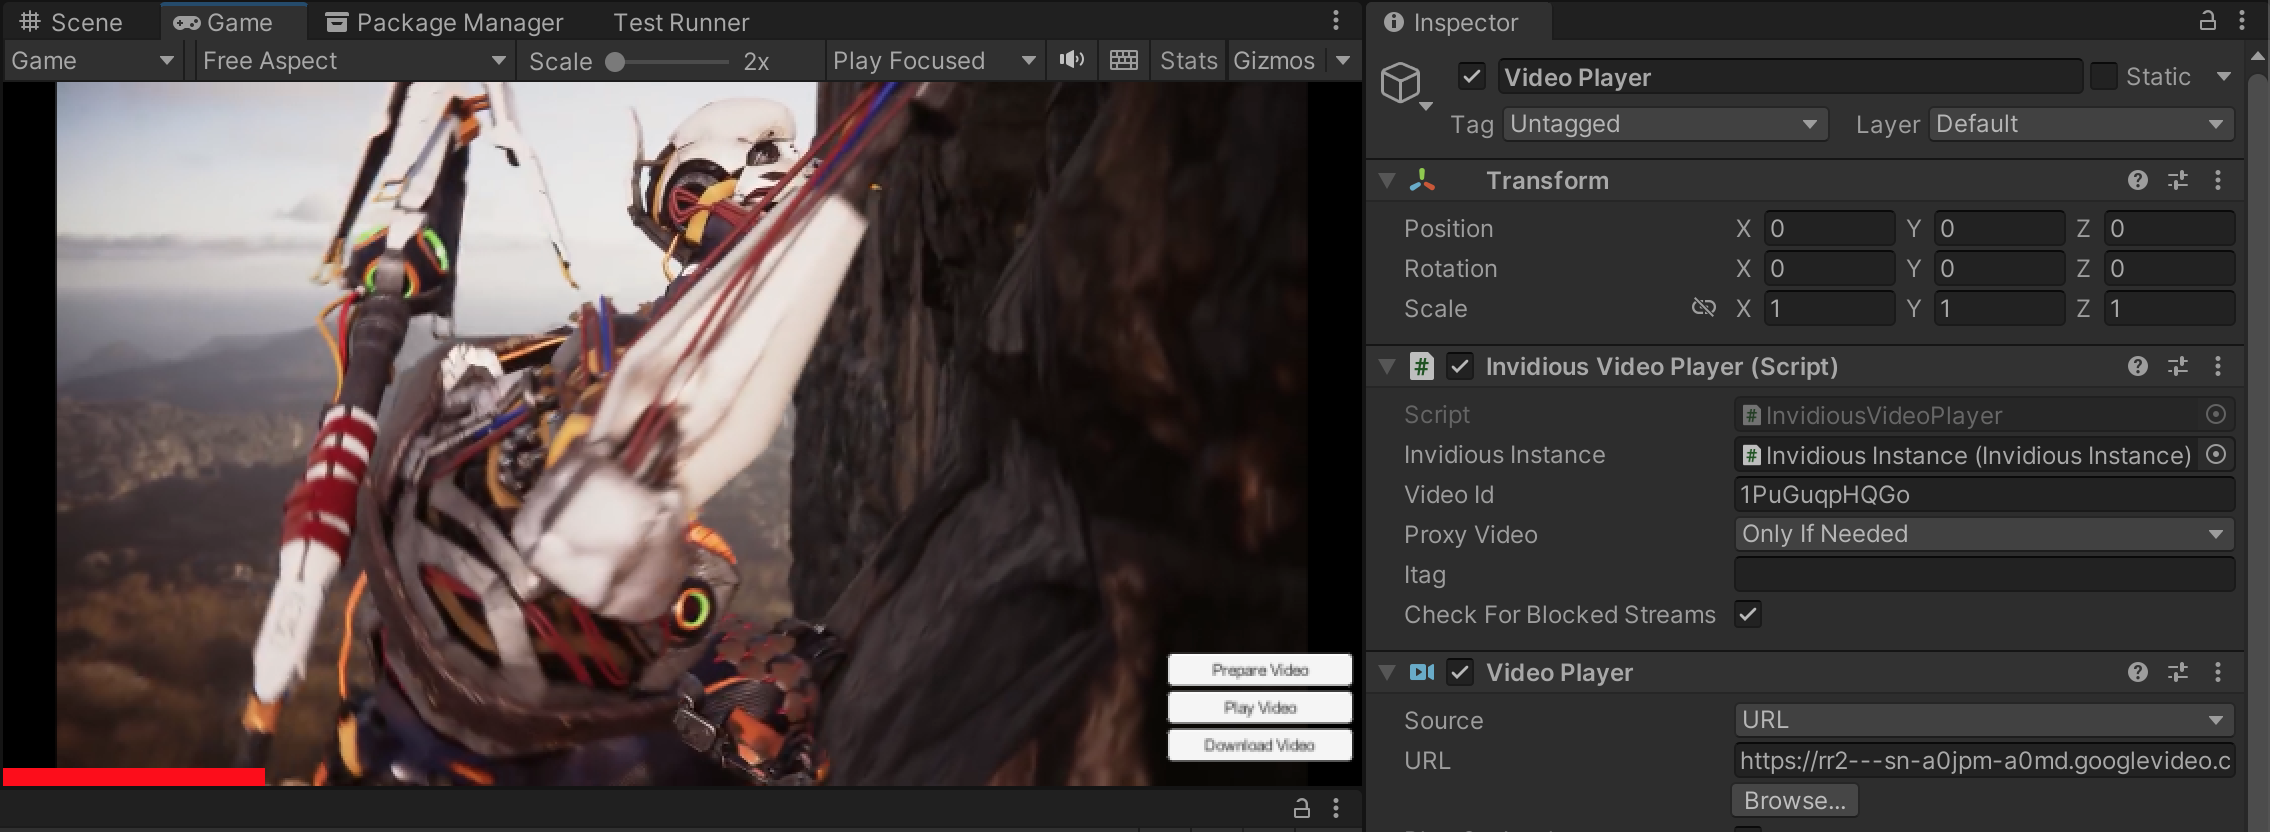2270x832 pixels.
Task: Open the Gizmos dropdown arrow
Action: (x=1343, y=60)
